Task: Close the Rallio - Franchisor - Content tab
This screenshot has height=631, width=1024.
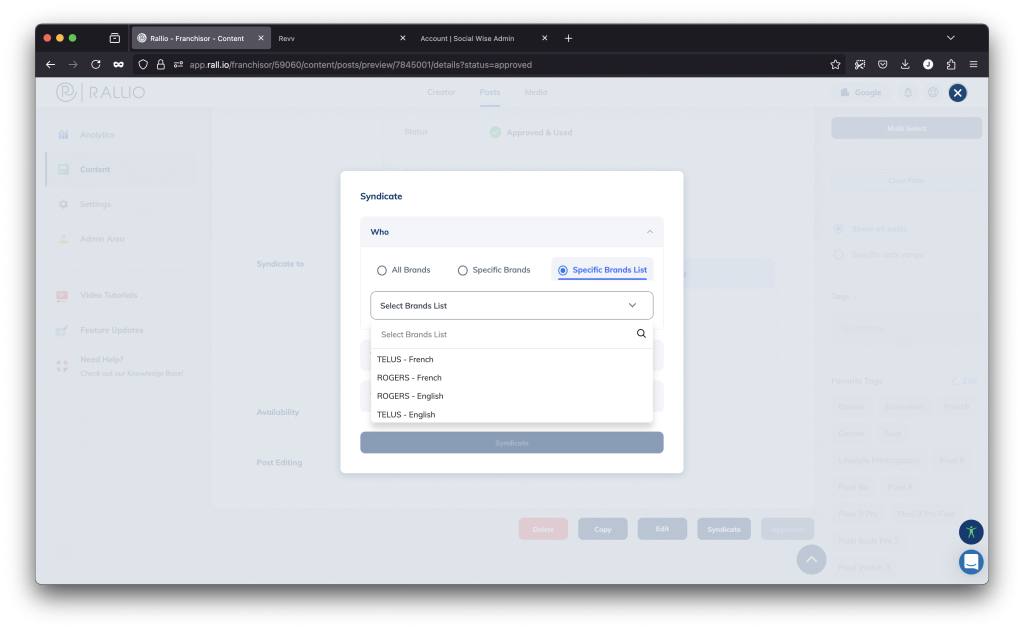Action: [x=261, y=39]
